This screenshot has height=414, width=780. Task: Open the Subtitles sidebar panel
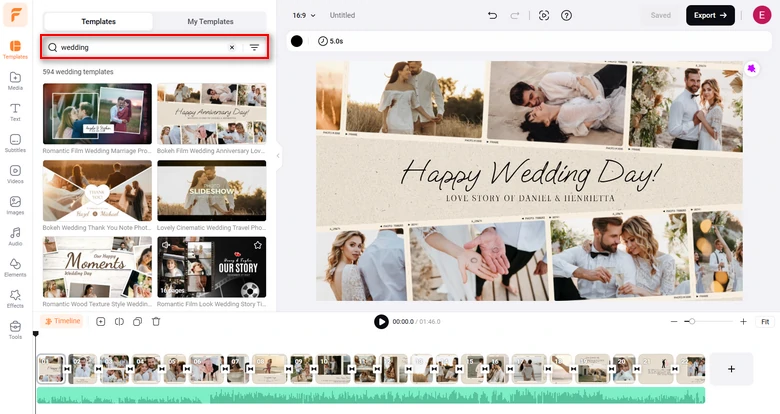tap(15, 143)
